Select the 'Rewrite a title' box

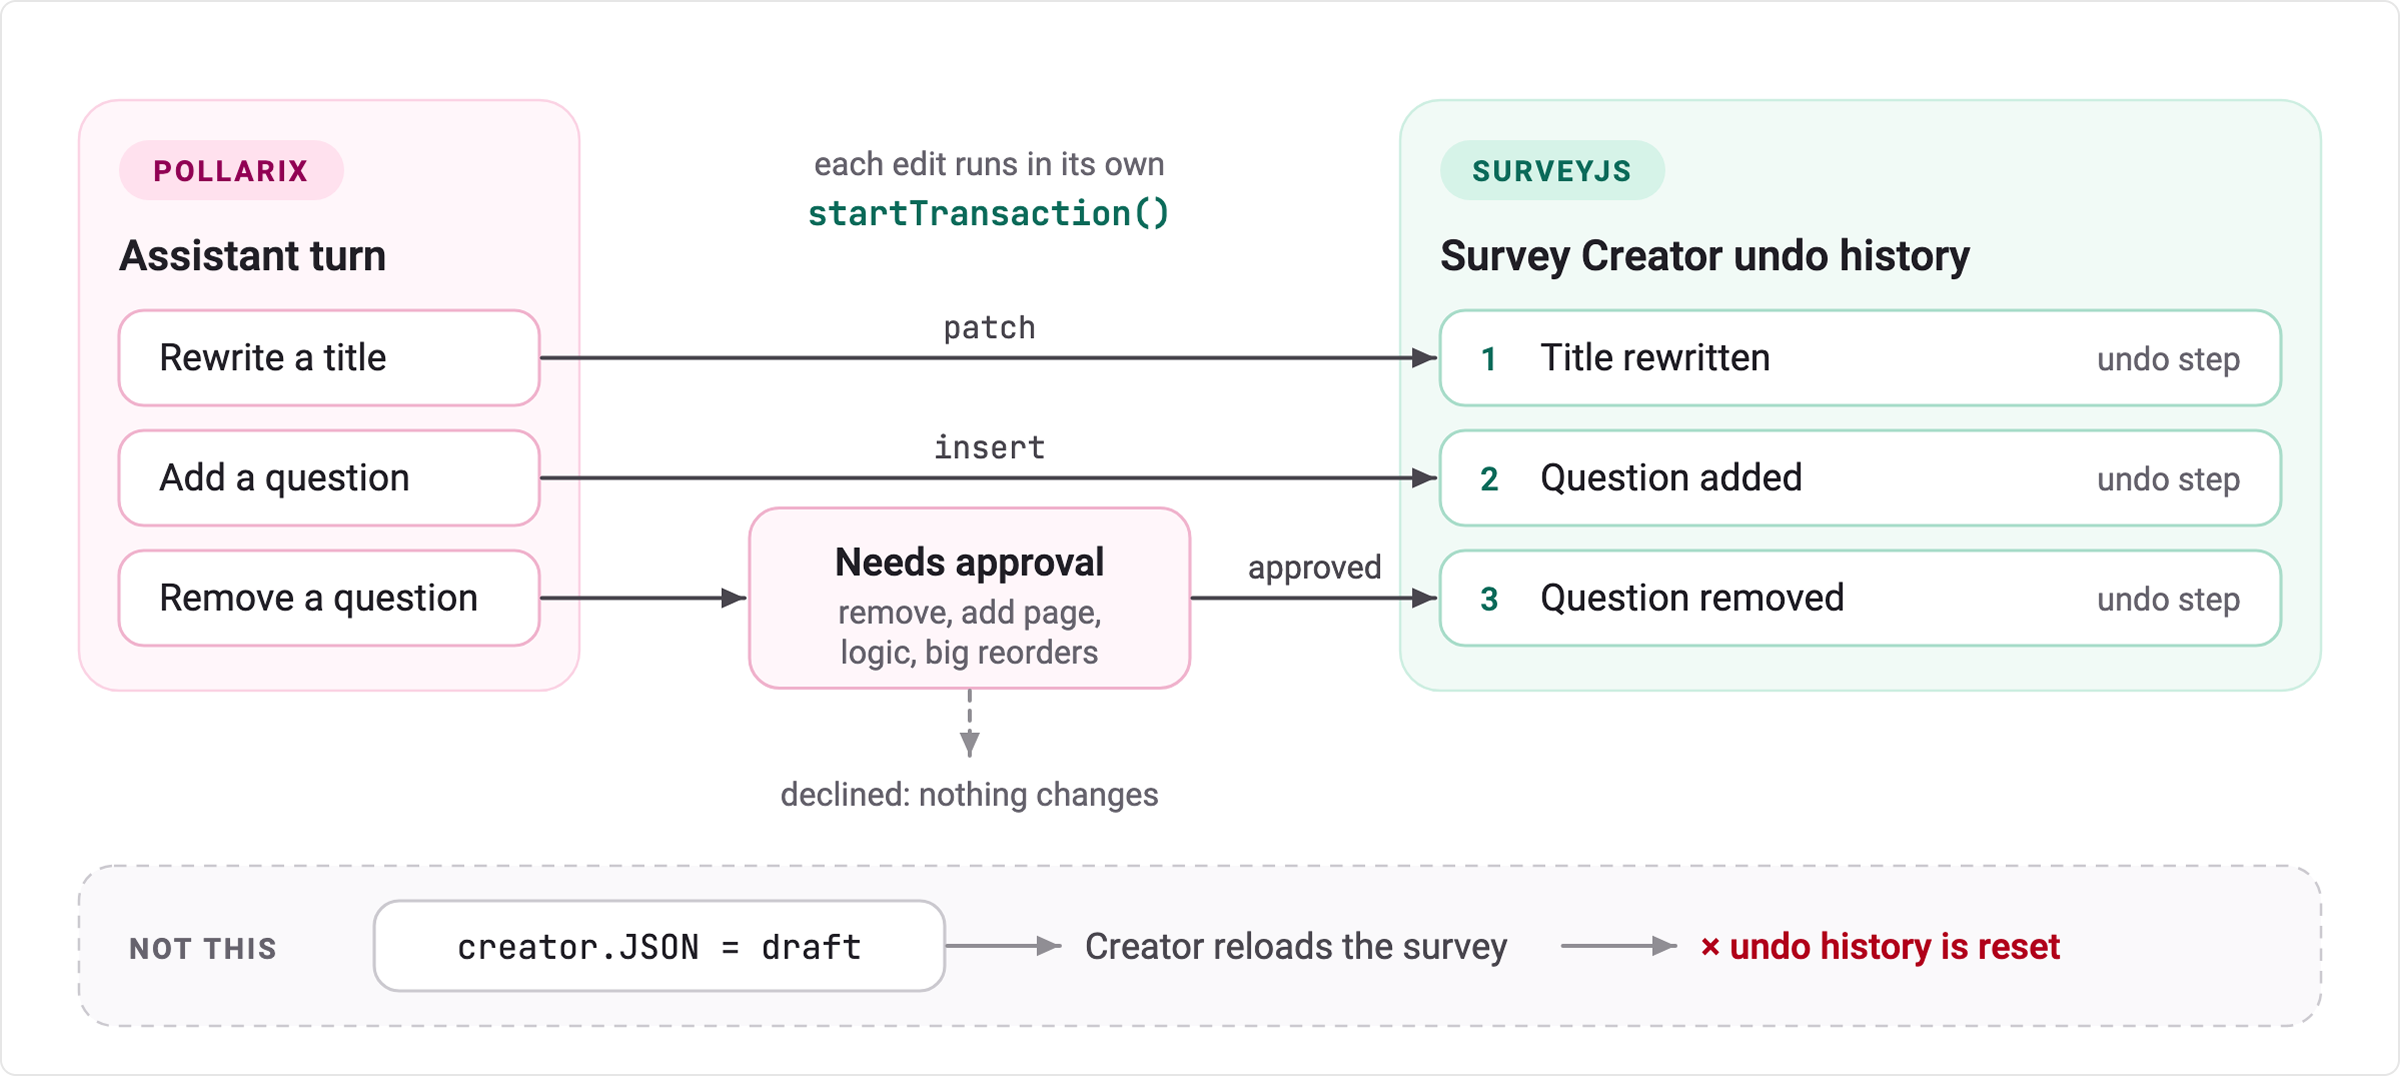click(329, 358)
